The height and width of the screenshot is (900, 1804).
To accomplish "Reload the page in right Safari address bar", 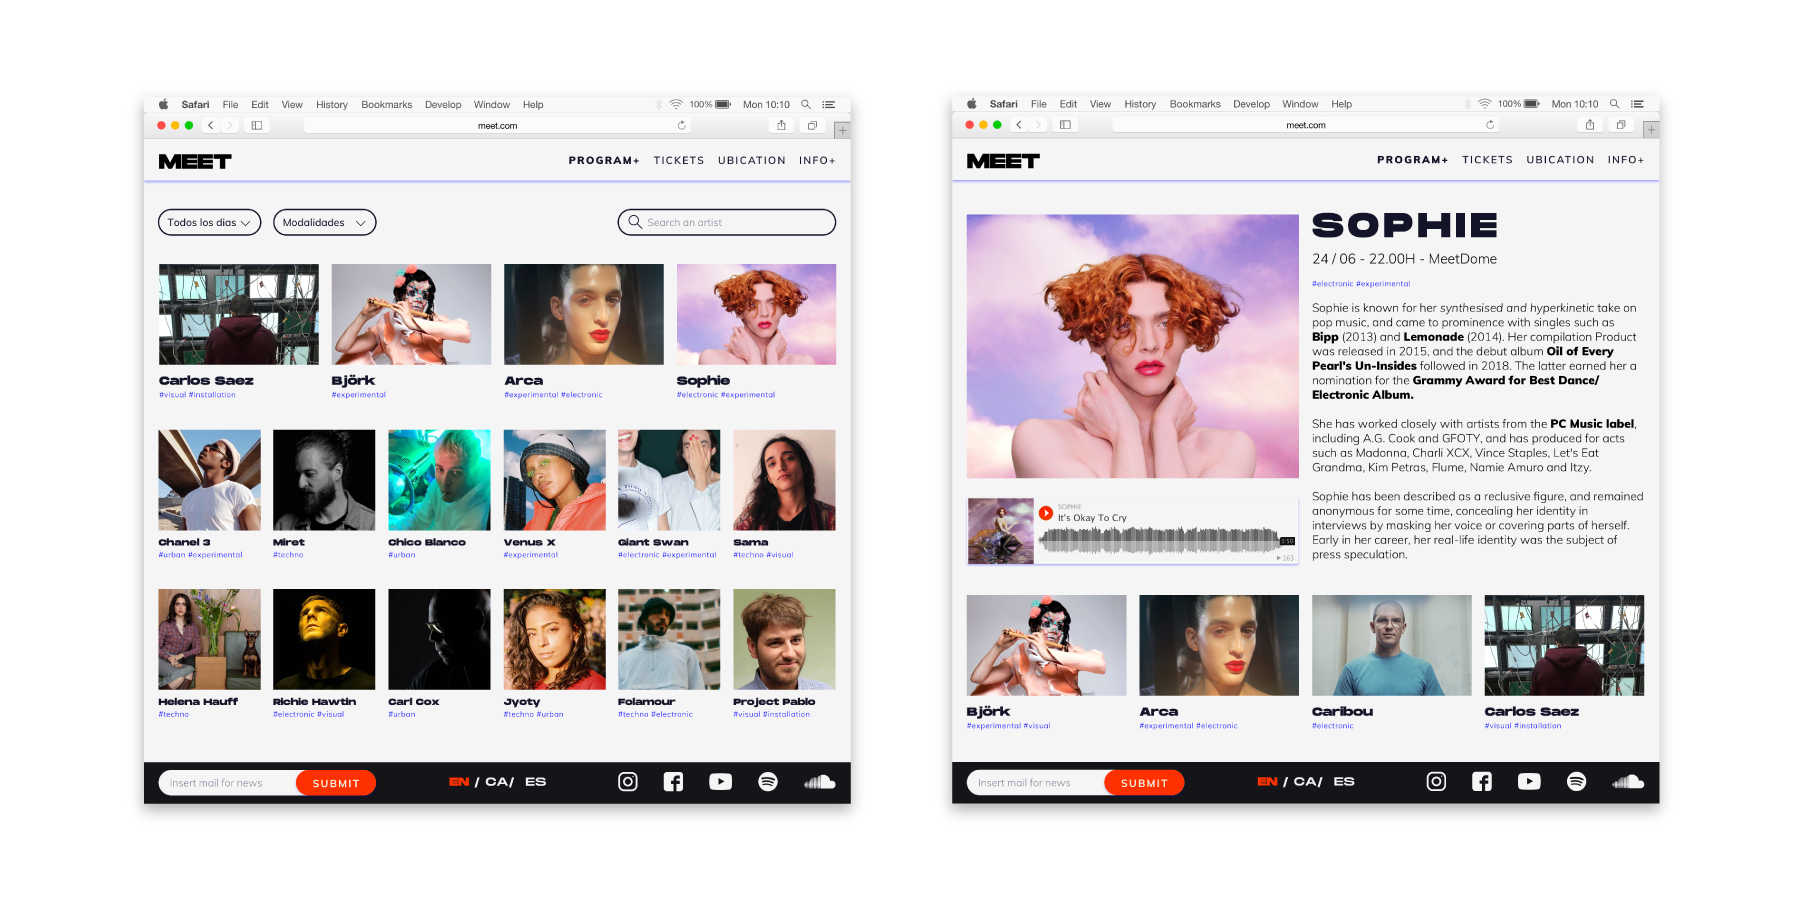I will coord(1490,125).
